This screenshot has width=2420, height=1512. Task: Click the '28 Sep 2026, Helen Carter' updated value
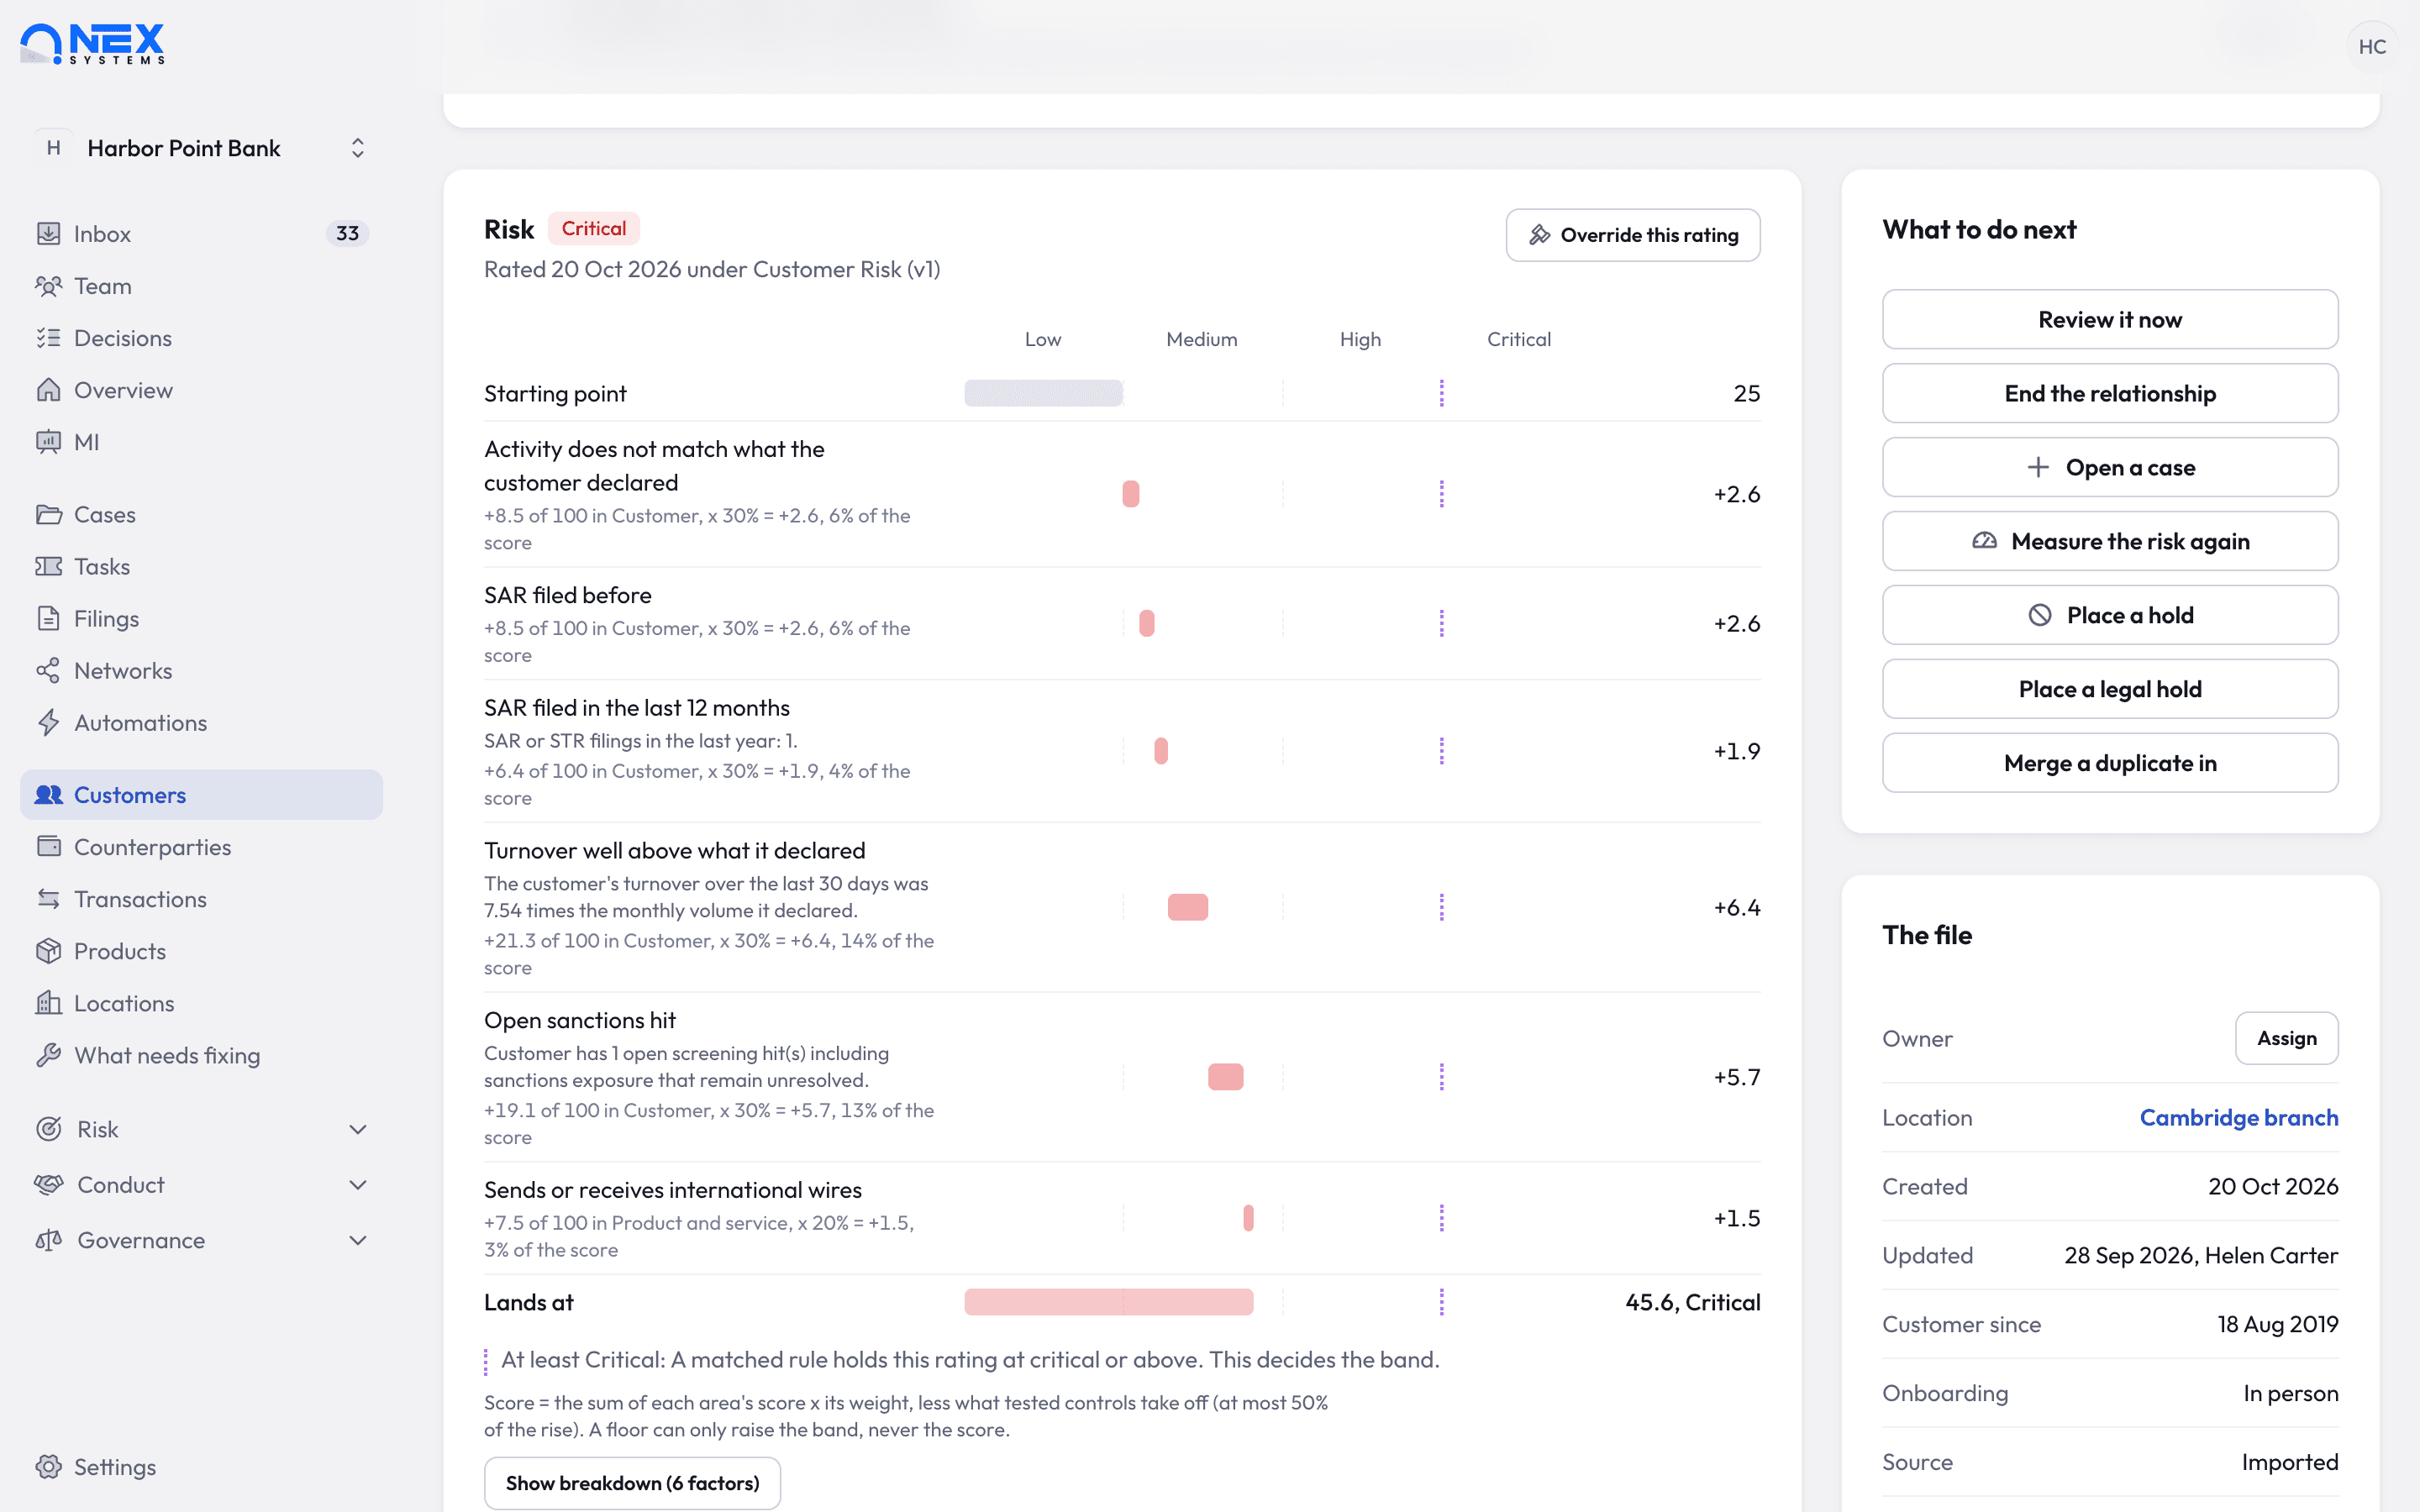click(x=2200, y=1255)
